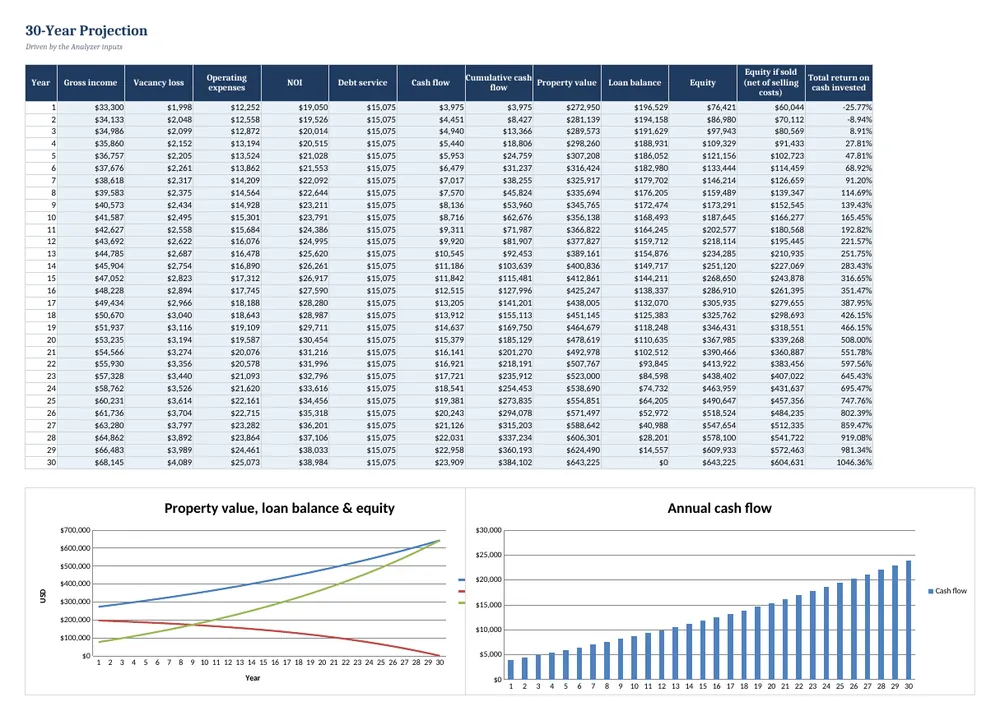Click the -25.77% total return cell
1000x720 pixels.
pos(839,107)
